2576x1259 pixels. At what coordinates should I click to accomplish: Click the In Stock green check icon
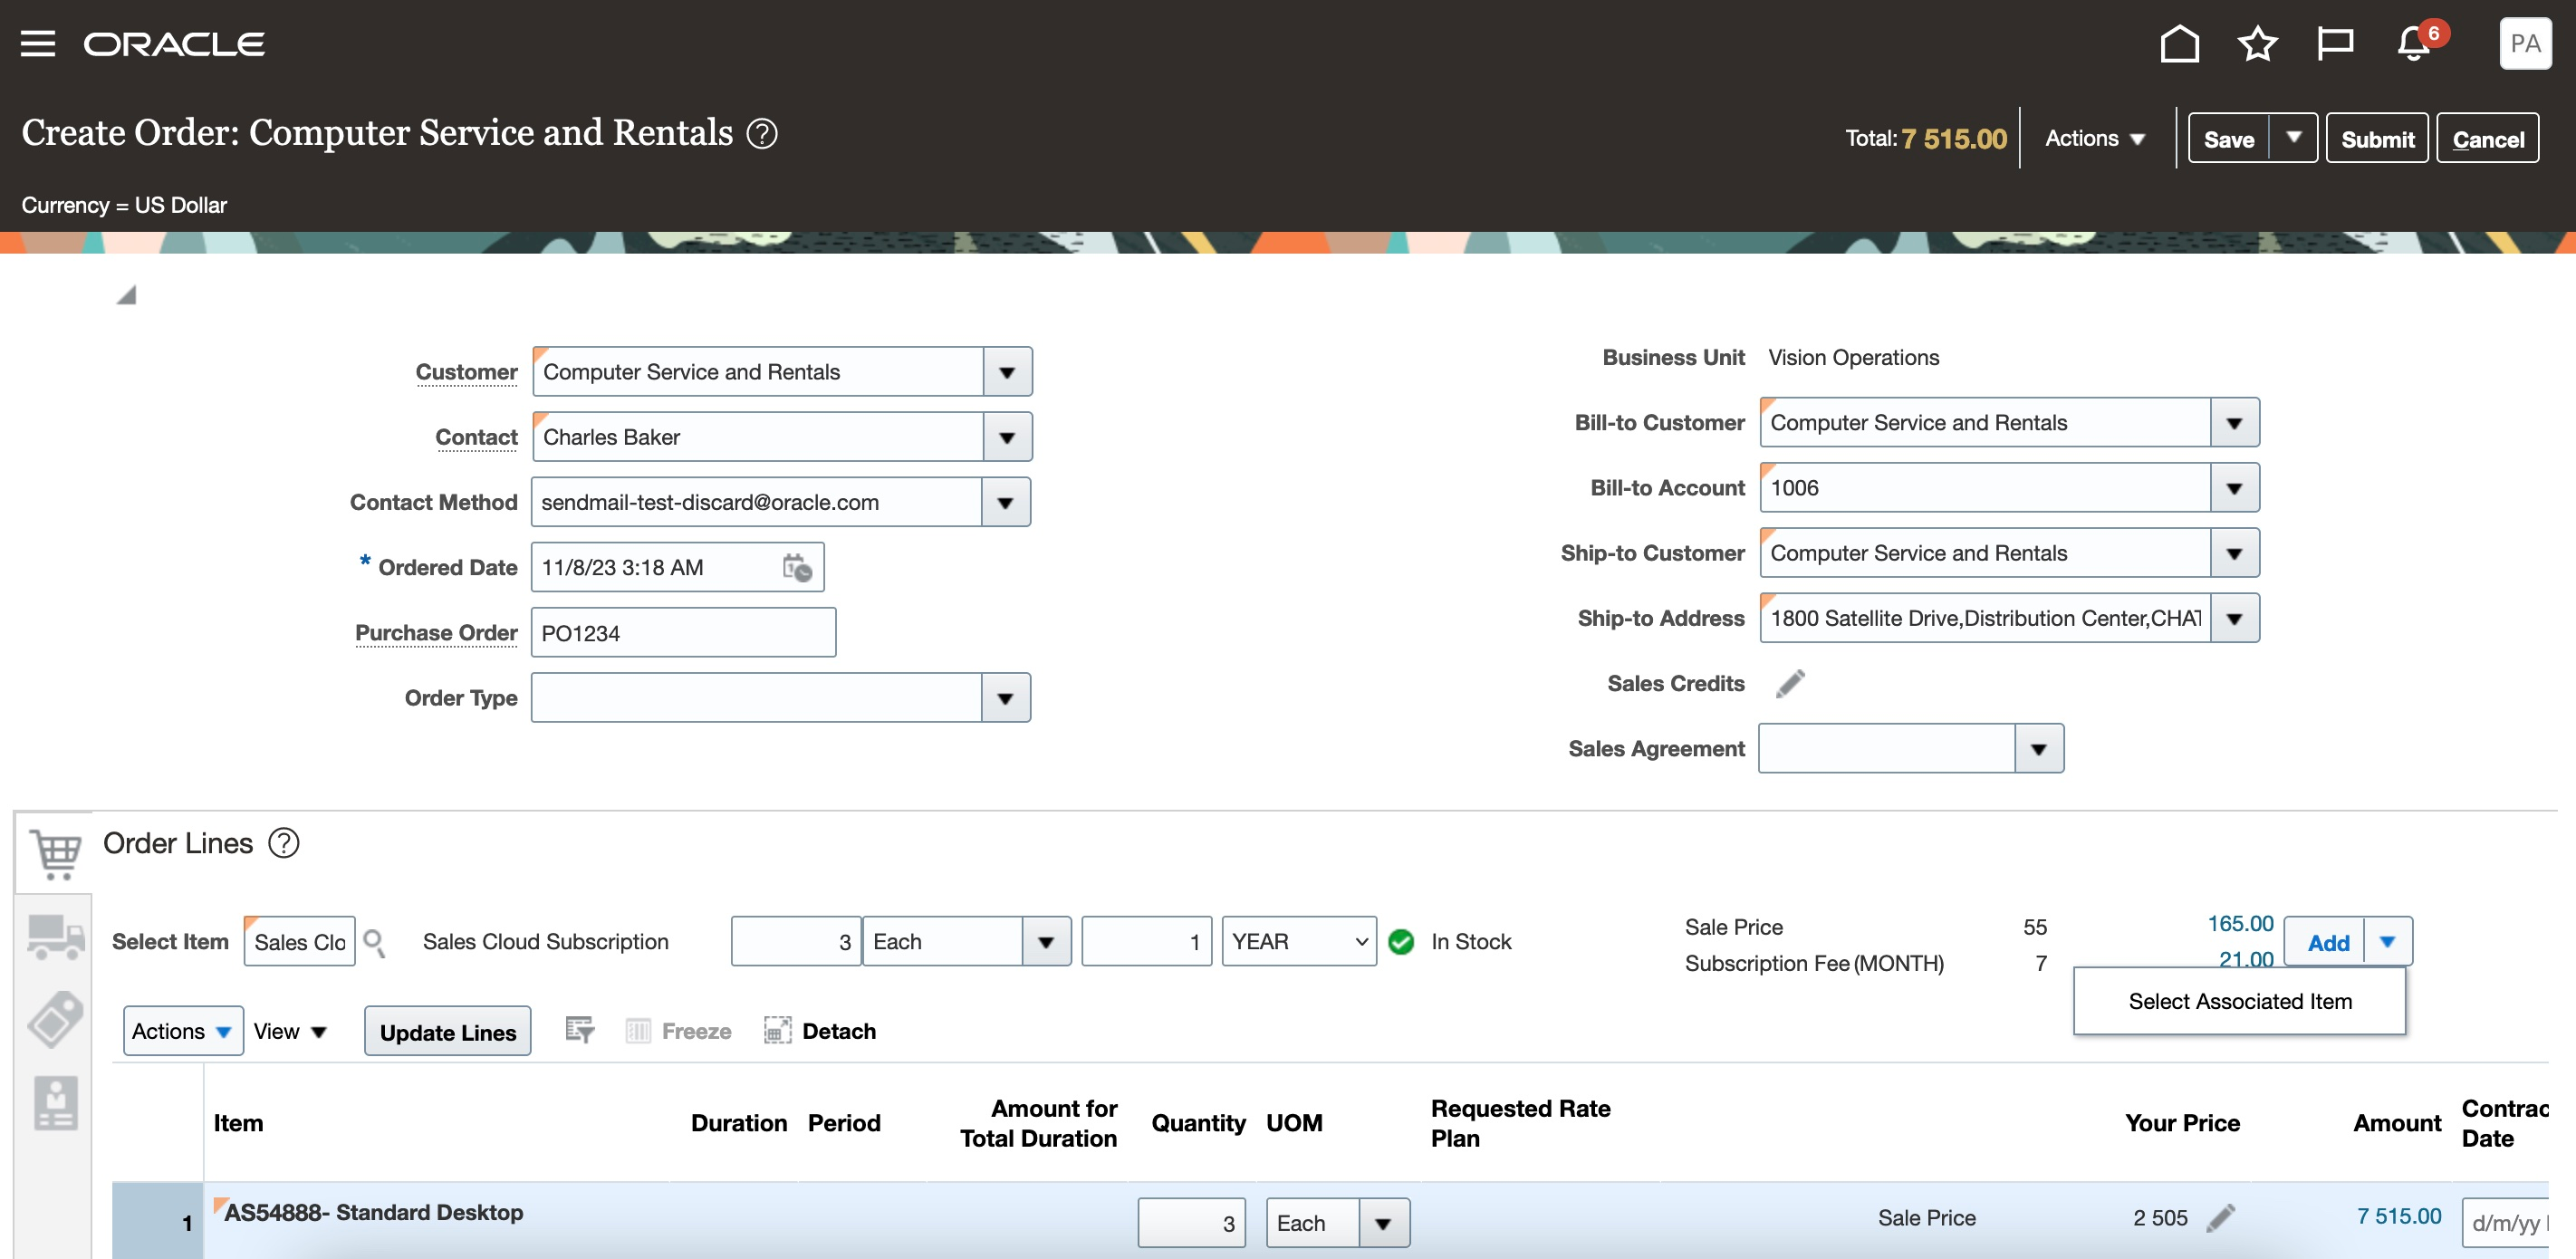[1401, 942]
